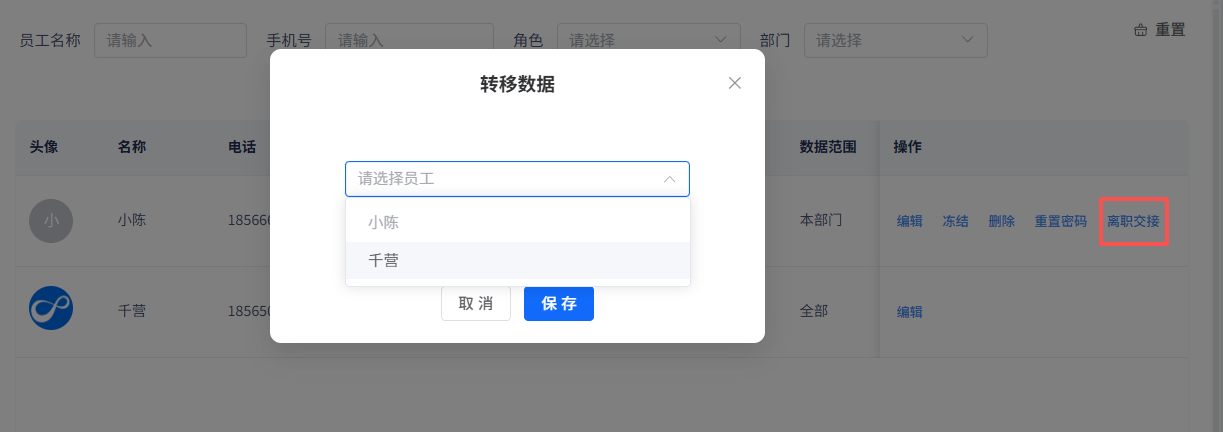The height and width of the screenshot is (432, 1223).
Task: Click the 取消 cancel button
Action: (476, 304)
